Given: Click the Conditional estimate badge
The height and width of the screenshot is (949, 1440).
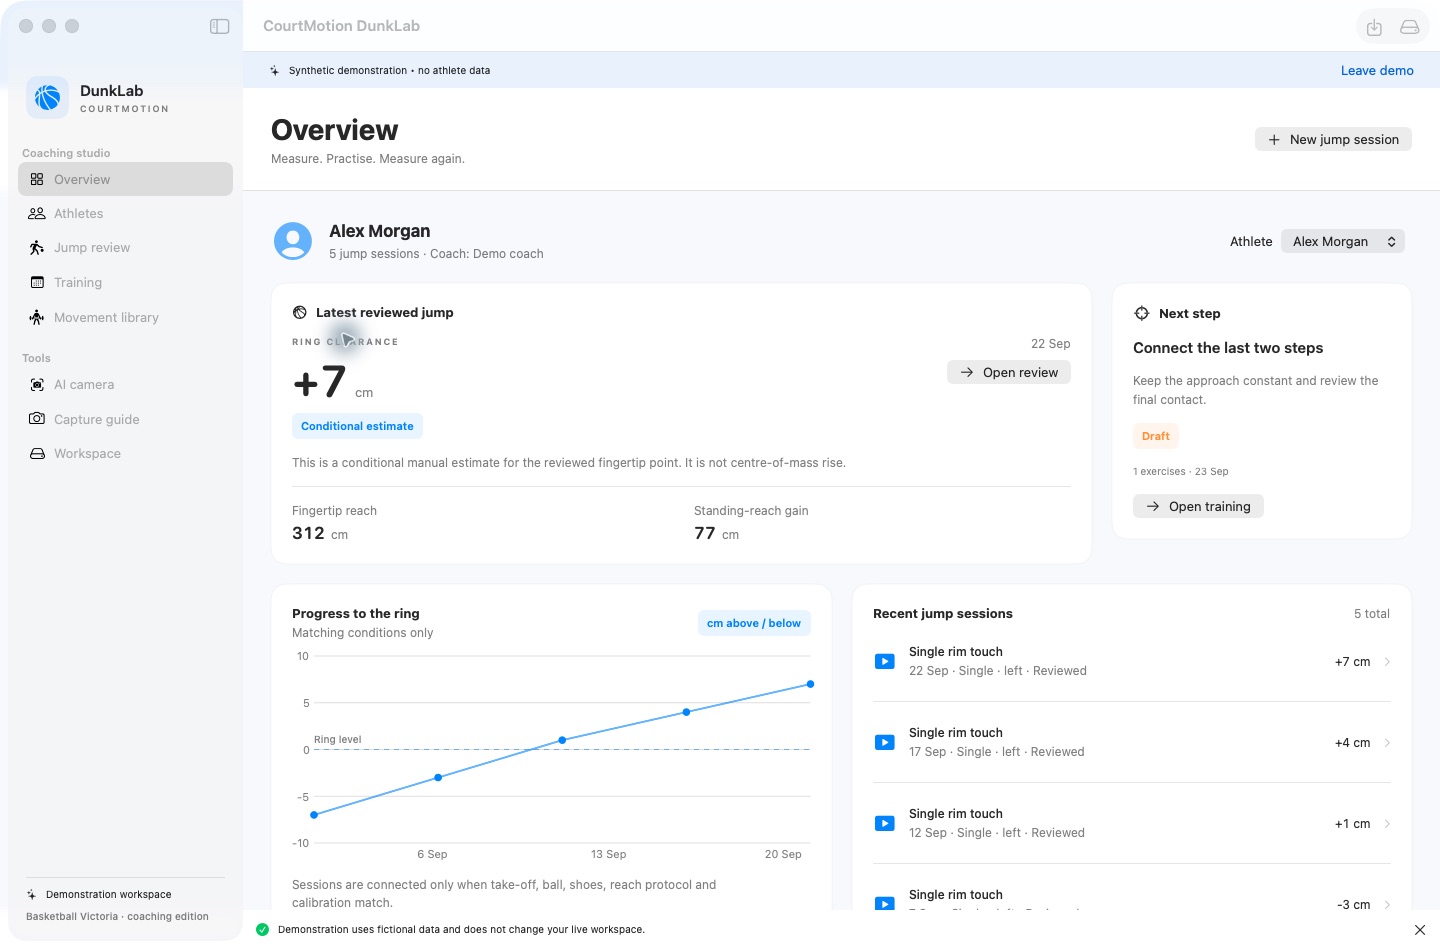Looking at the screenshot, I should 357,426.
